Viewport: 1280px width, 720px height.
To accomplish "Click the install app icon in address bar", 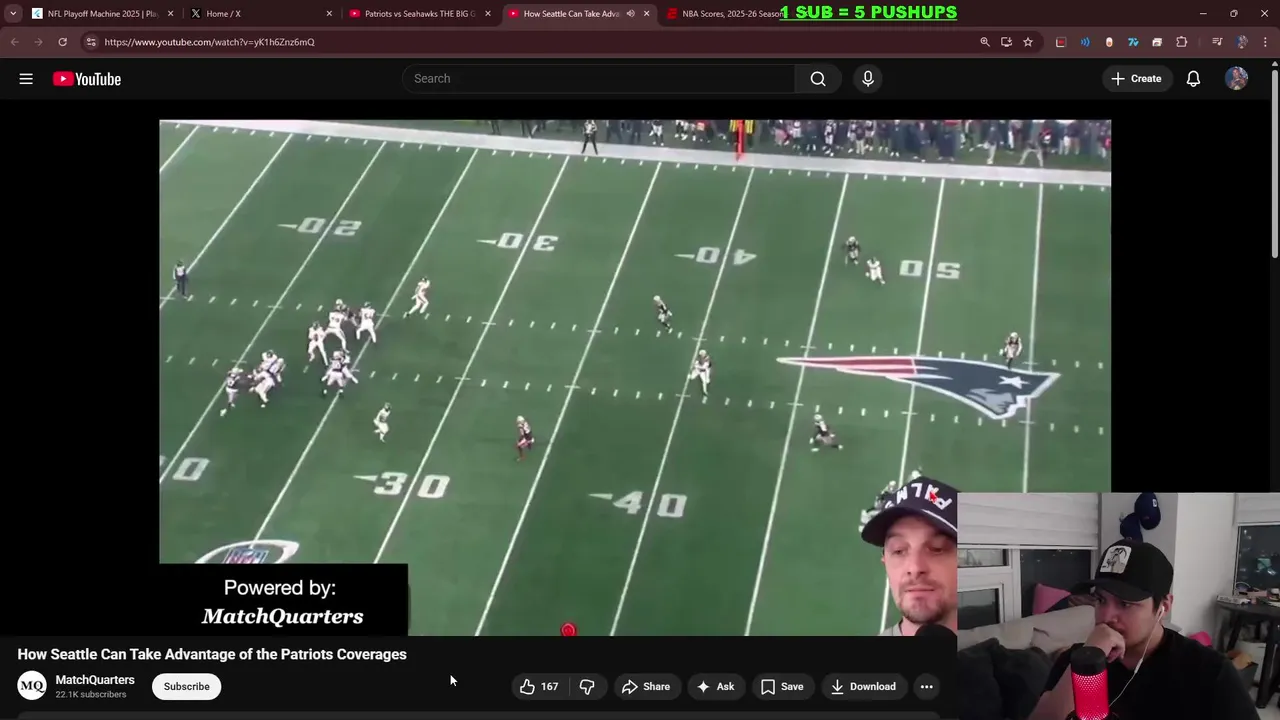I will point(1006,42).
